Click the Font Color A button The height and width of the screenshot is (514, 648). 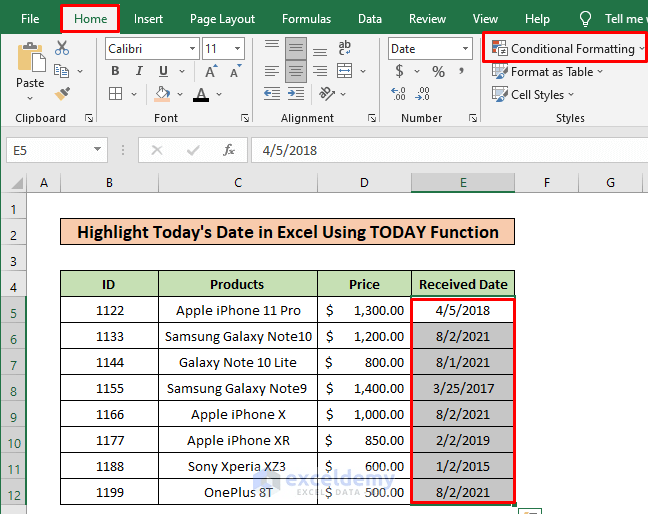[x=201, y=94]
